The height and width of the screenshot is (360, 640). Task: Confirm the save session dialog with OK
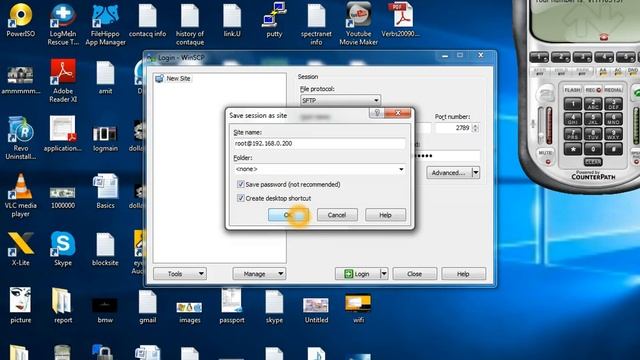pyautogui.click(x=288, y=215)
